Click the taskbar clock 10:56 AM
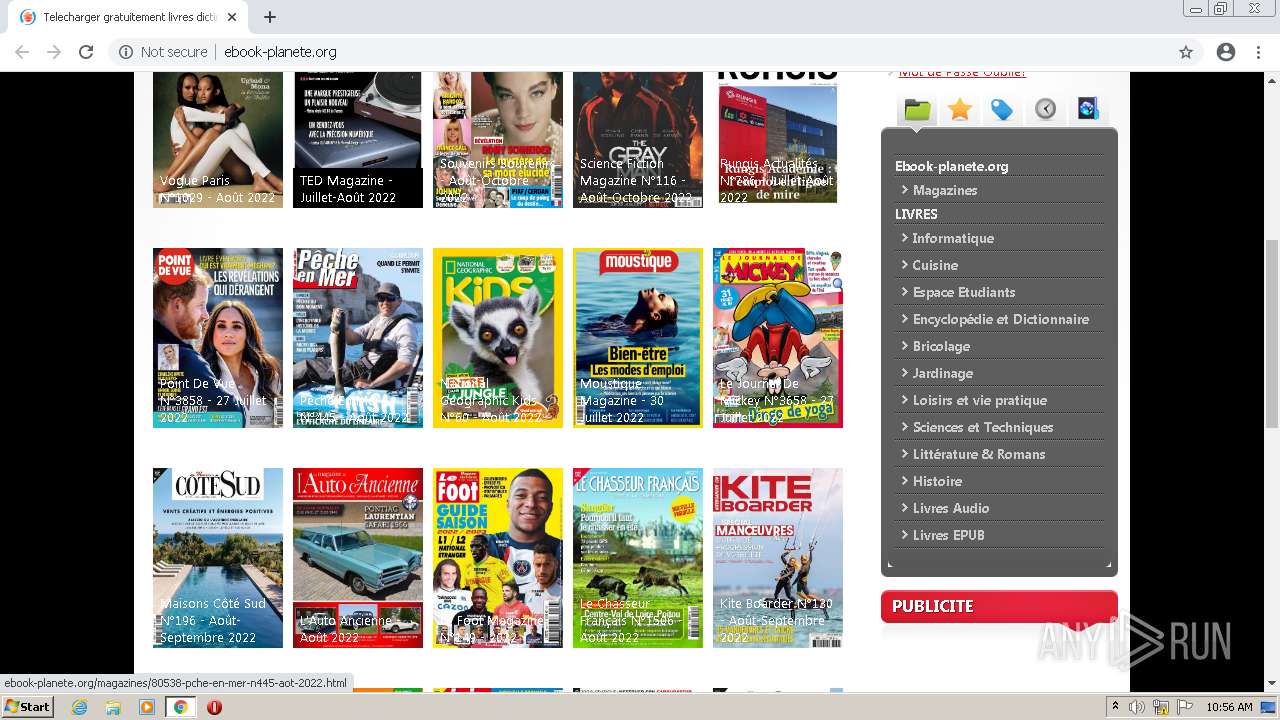Viewport: 1280px width, 720px height. (1229, 707)
